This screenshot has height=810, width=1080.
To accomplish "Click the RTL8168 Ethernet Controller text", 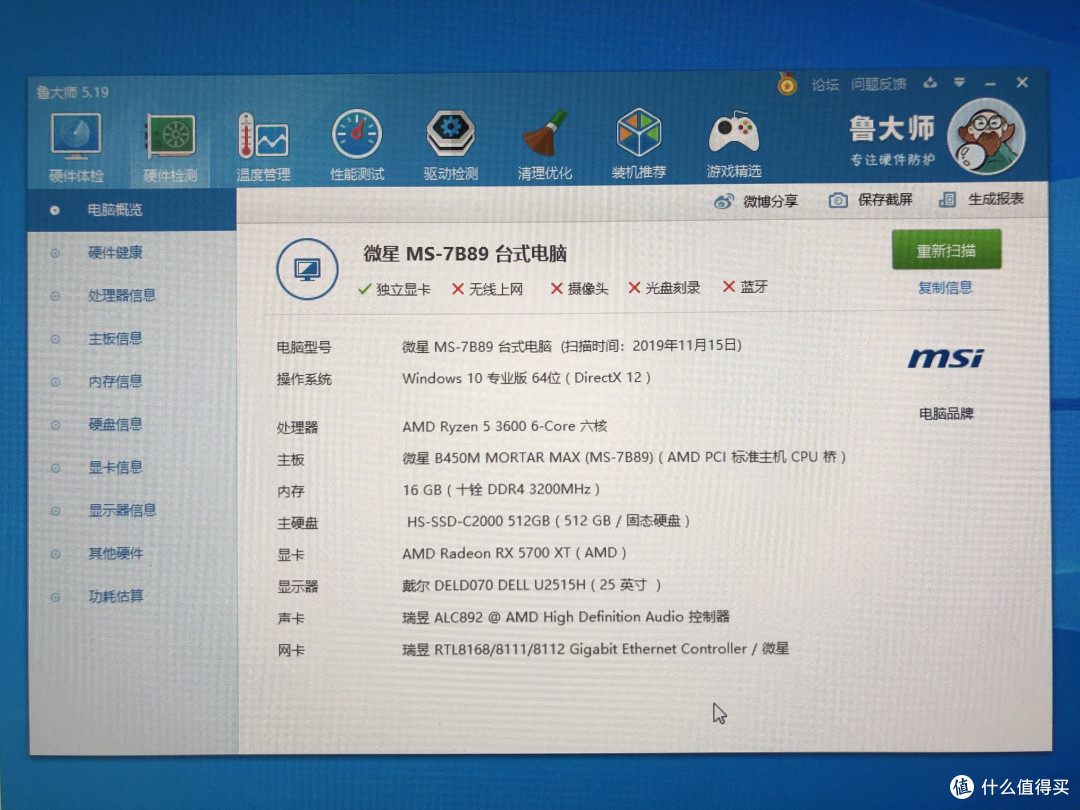I will click(596, 649).
